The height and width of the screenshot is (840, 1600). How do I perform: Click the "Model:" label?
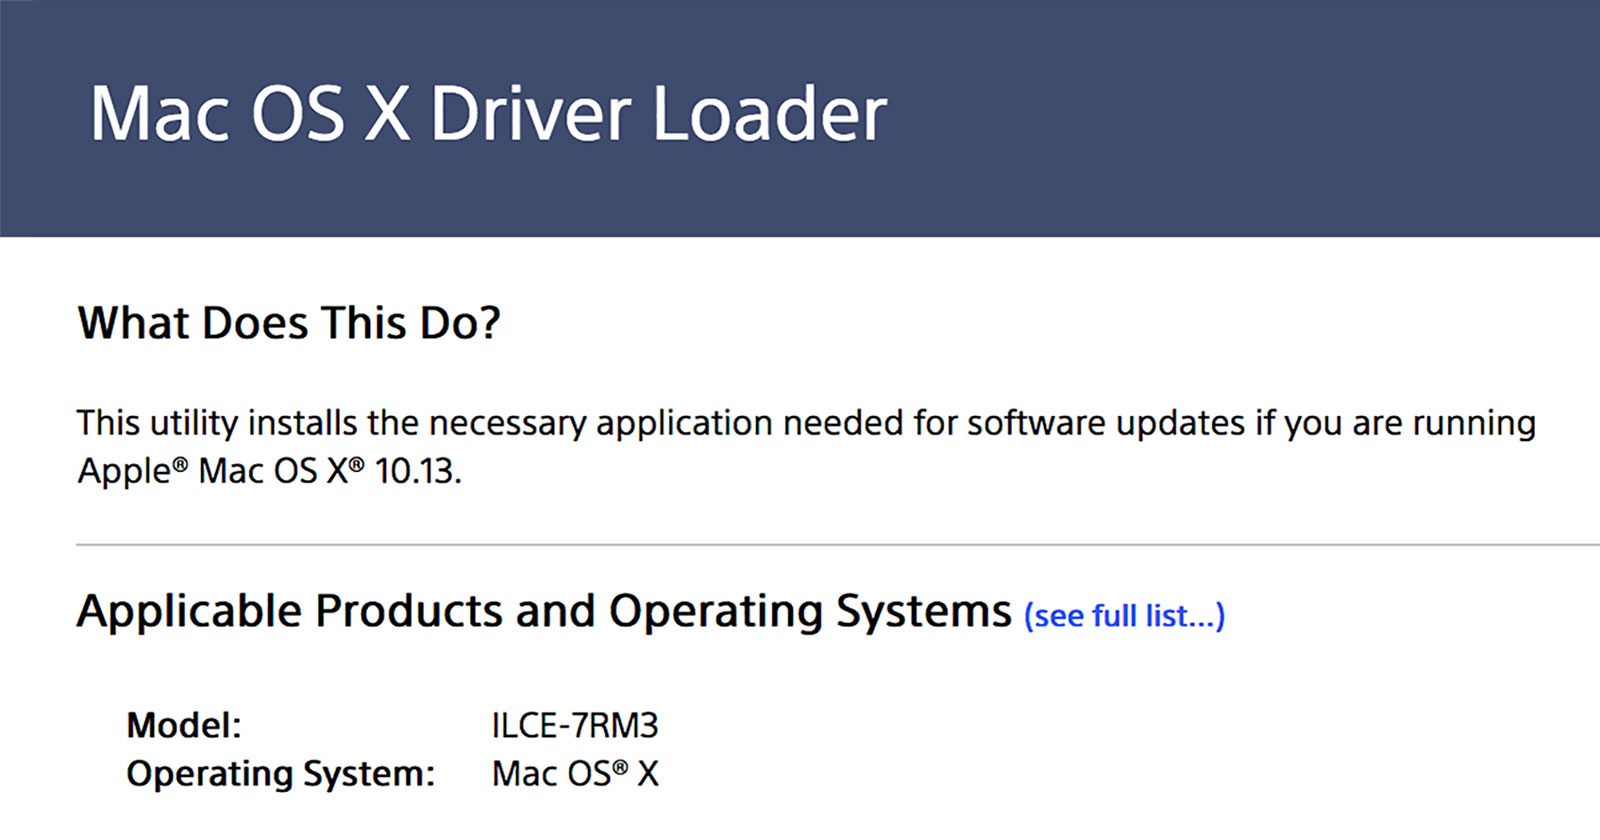[184, 725]
